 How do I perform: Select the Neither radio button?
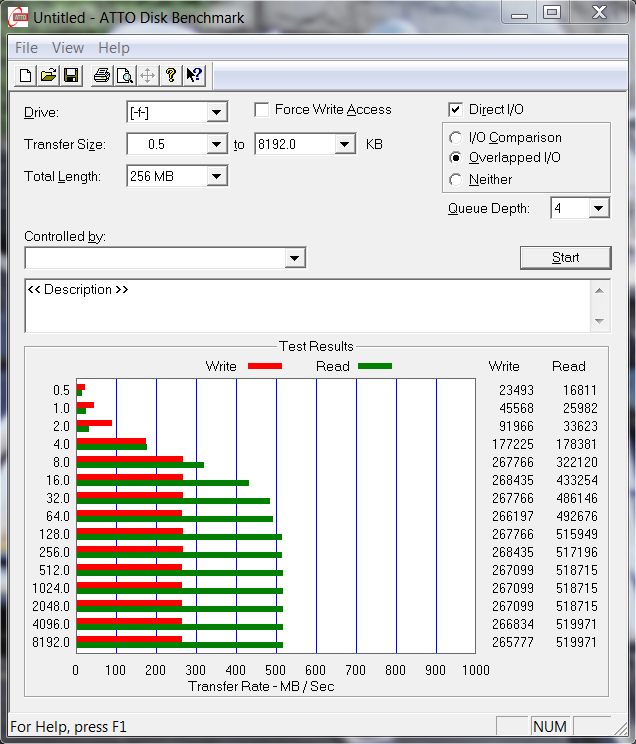(456, 180)
